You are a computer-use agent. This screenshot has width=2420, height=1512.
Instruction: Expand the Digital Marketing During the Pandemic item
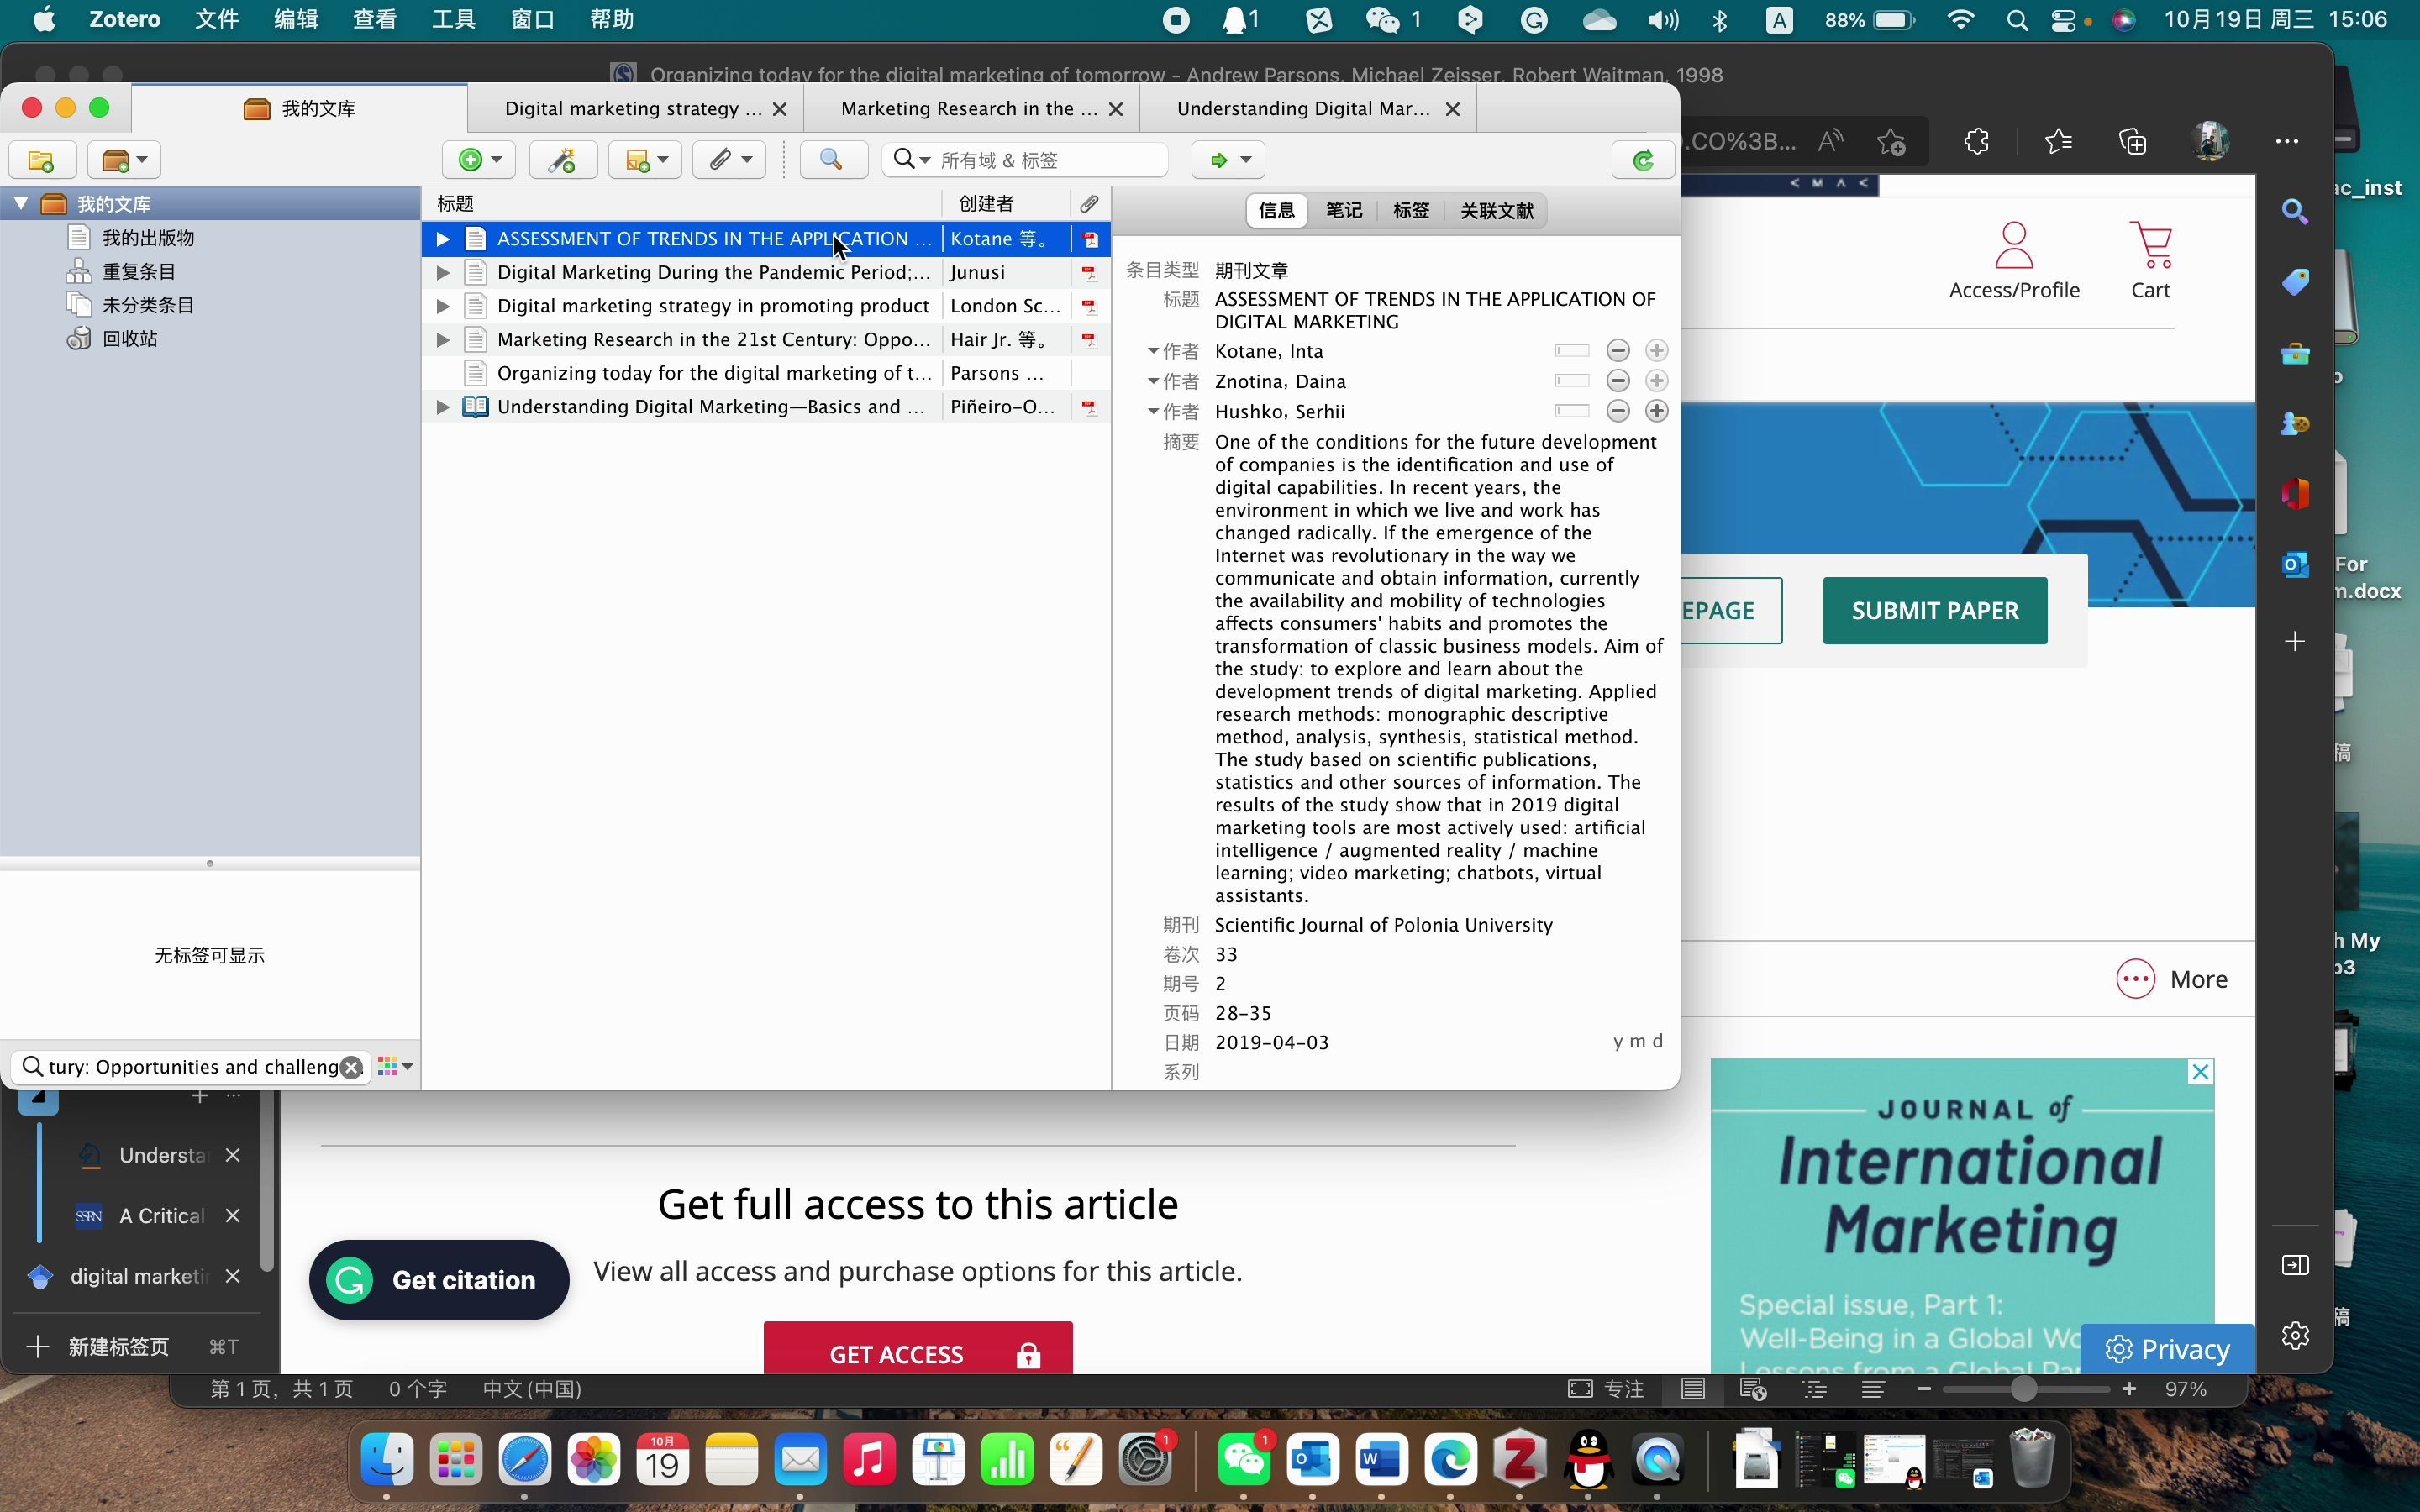pyautogui.click(x=442, y=272)
